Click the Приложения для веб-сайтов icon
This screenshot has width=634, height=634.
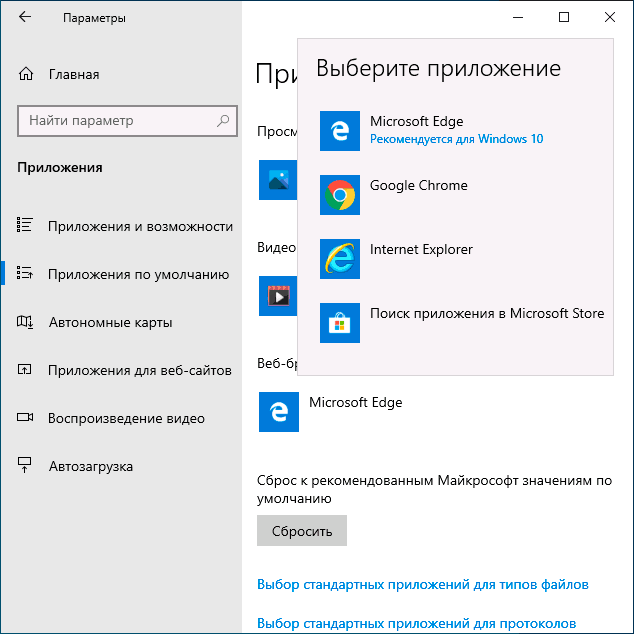[25, 370]
